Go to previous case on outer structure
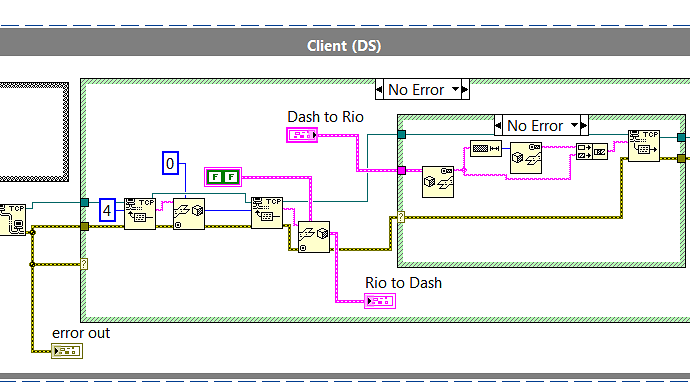 (x=379, y=89)
